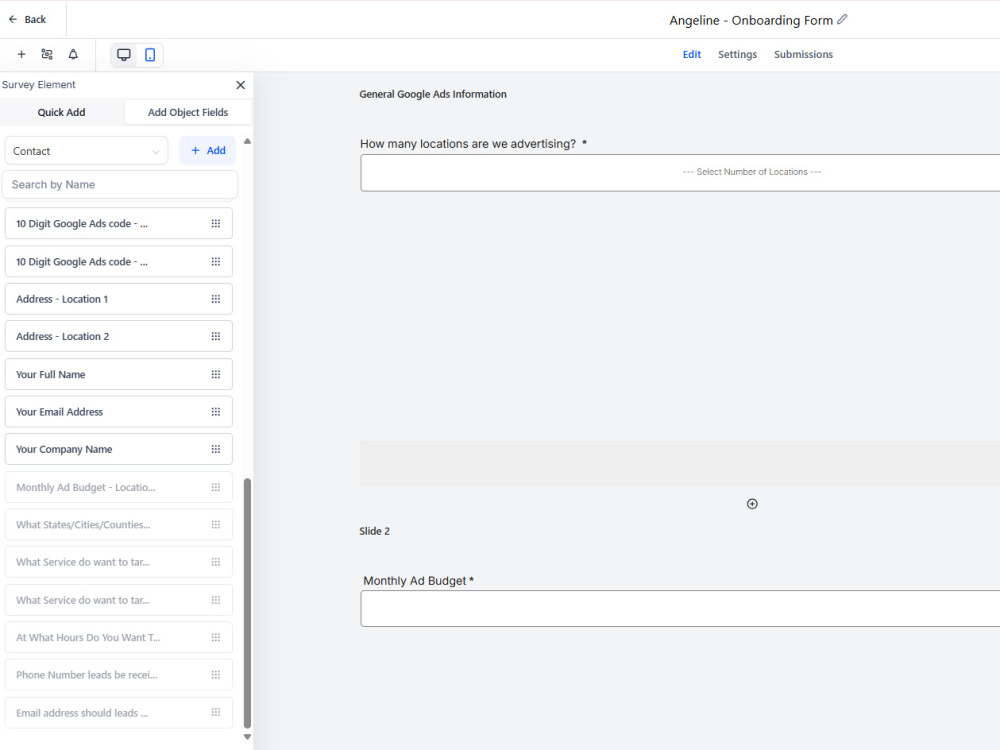1000x750 pixels.
Task: Grab drag handle of At What Hours field
Action: pyautogui.click(x=216, y=637)
